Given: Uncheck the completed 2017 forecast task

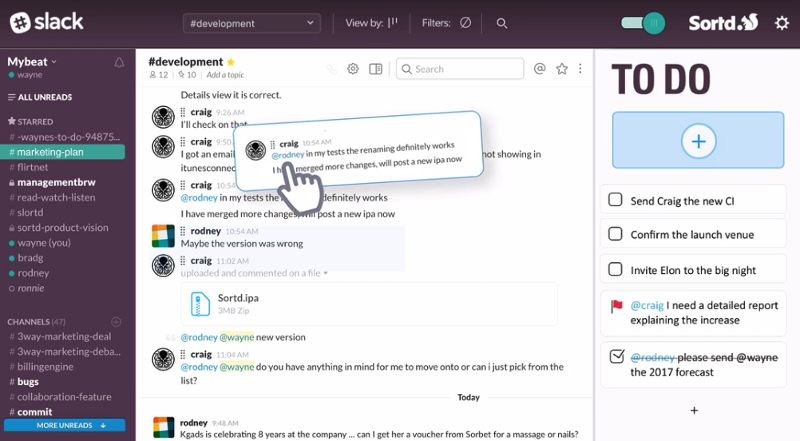Looking at the screenshot, I should coord(616,357).
